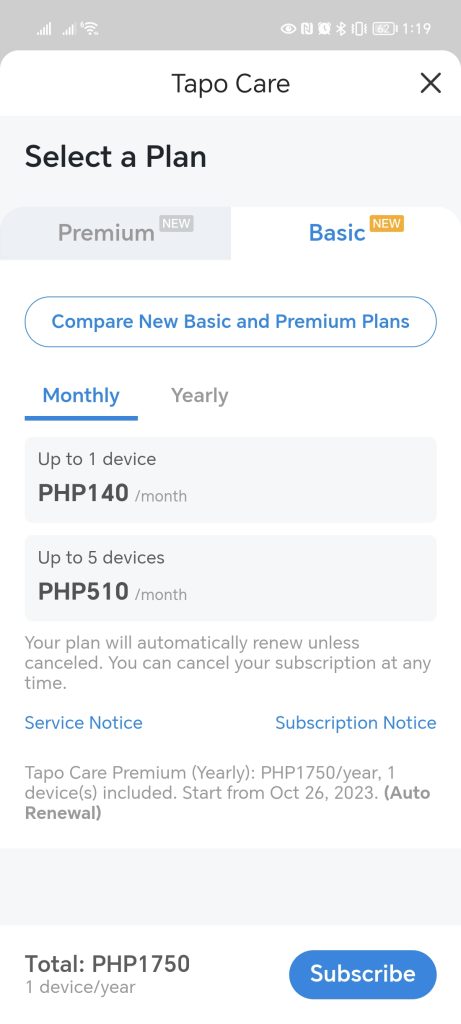The width and height of the screenshot is (461, 1024).
Task: Choose the Monthly billing tab
Action: coord(81,396)
